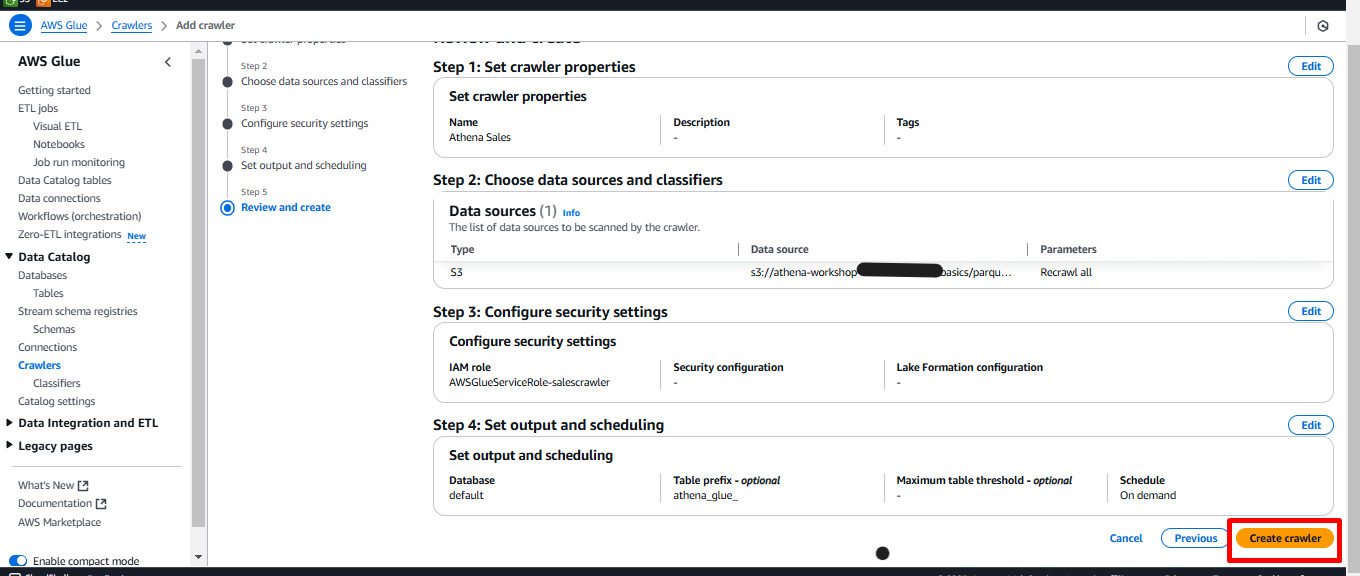Open Data Catalog tables in sidebar
Viewport: 1360px width, 576px height.
[x=65, y=181]
